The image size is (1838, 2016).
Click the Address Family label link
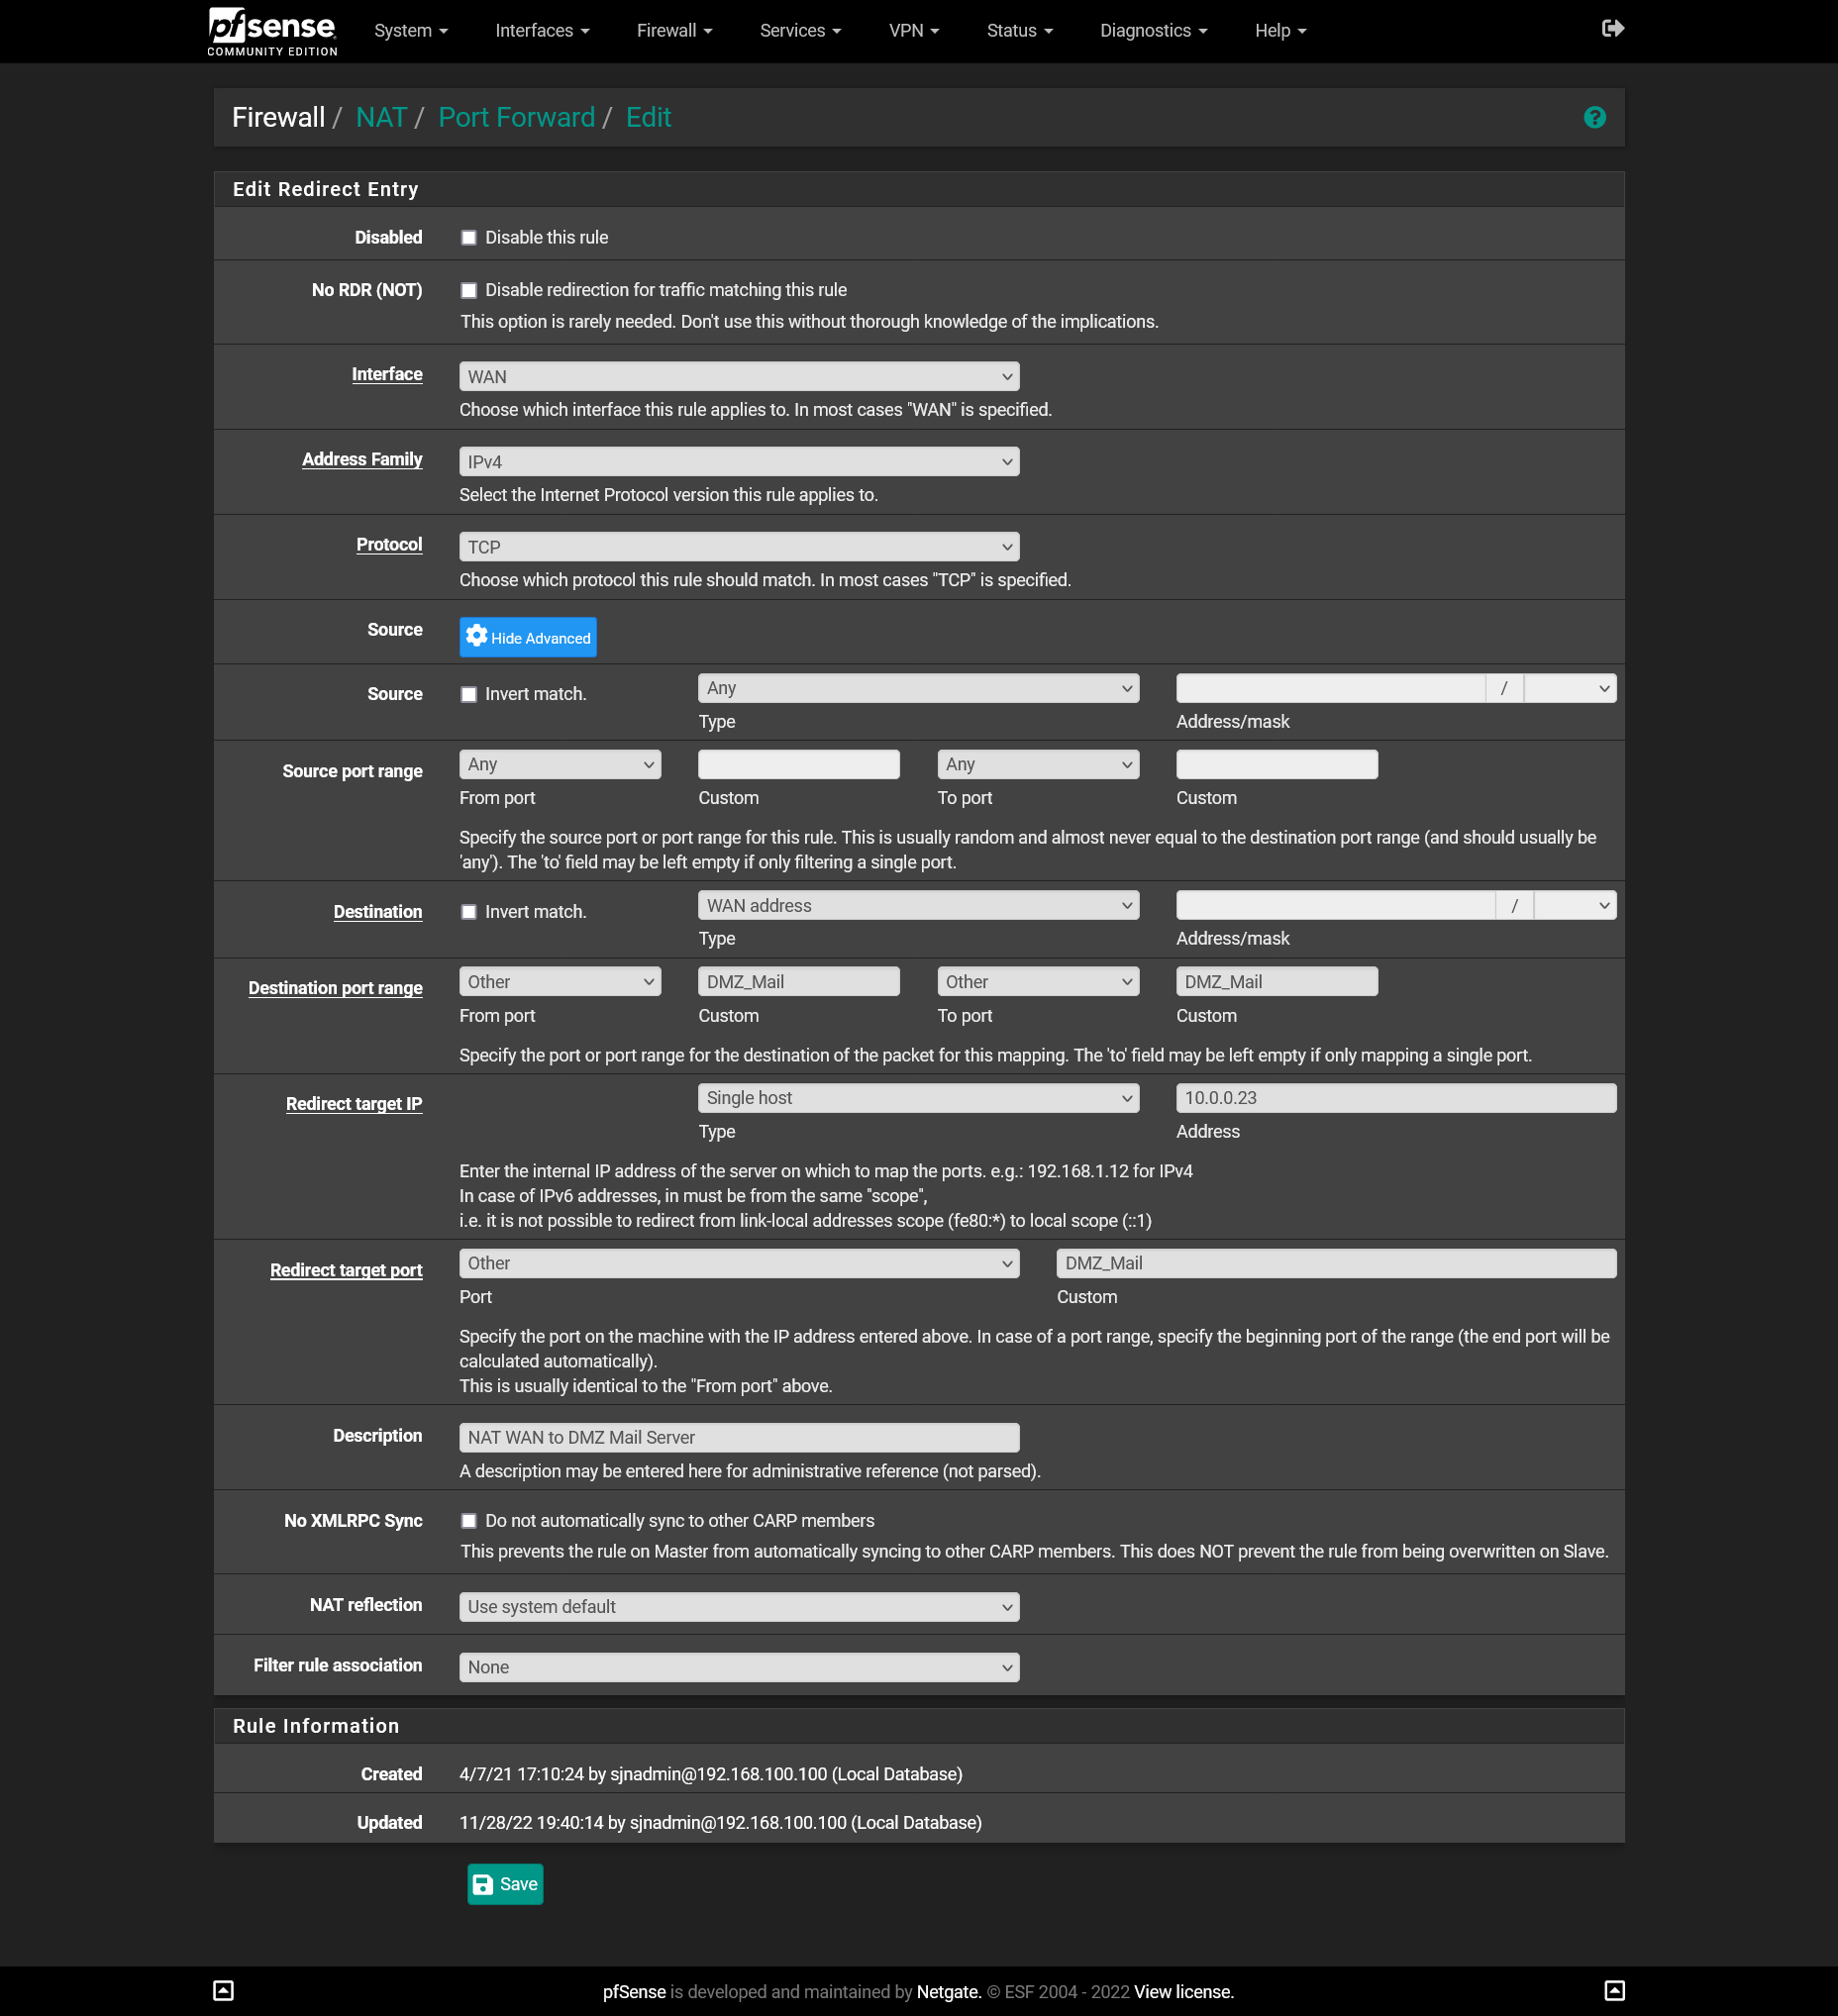point(362,459)
